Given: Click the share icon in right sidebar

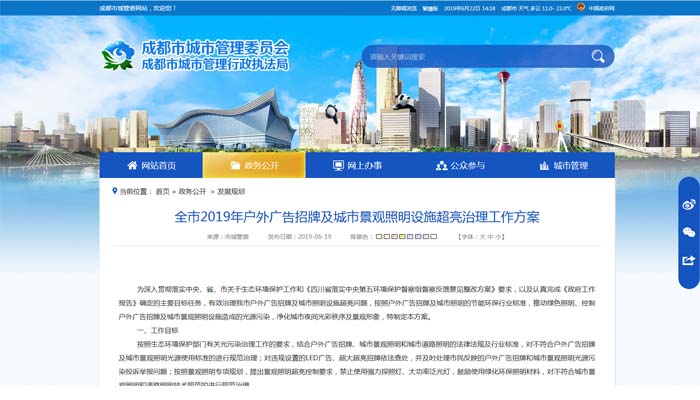Looking at the screenshot, I should (x=688, y=260).
